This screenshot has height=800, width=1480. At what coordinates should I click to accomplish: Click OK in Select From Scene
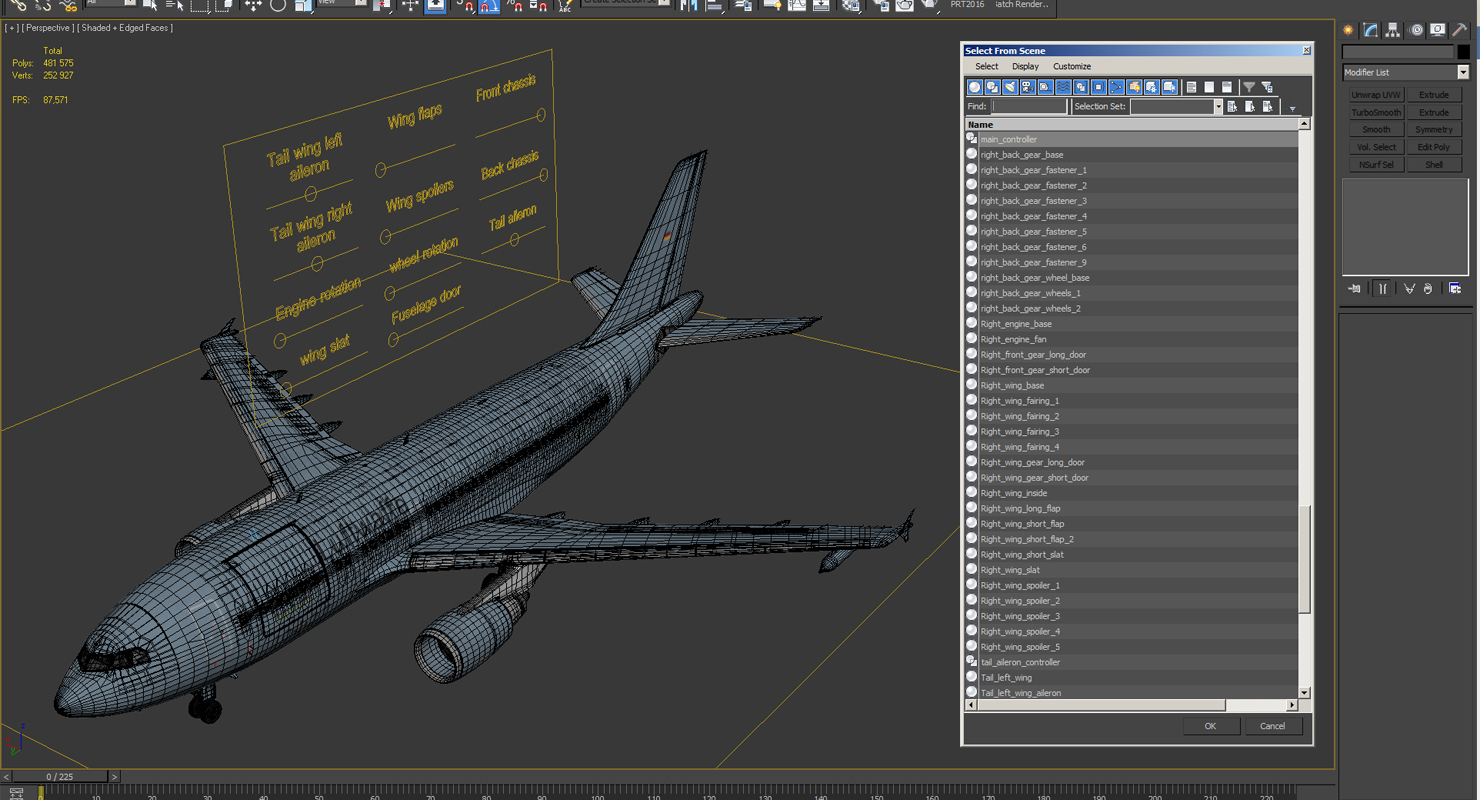click(1210, 726)
